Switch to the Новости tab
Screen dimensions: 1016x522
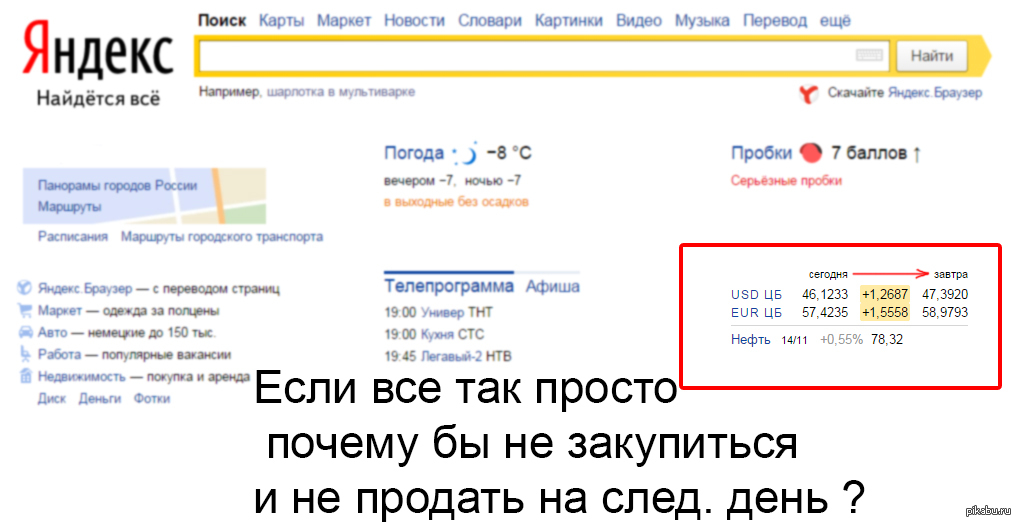coord(414,20)
